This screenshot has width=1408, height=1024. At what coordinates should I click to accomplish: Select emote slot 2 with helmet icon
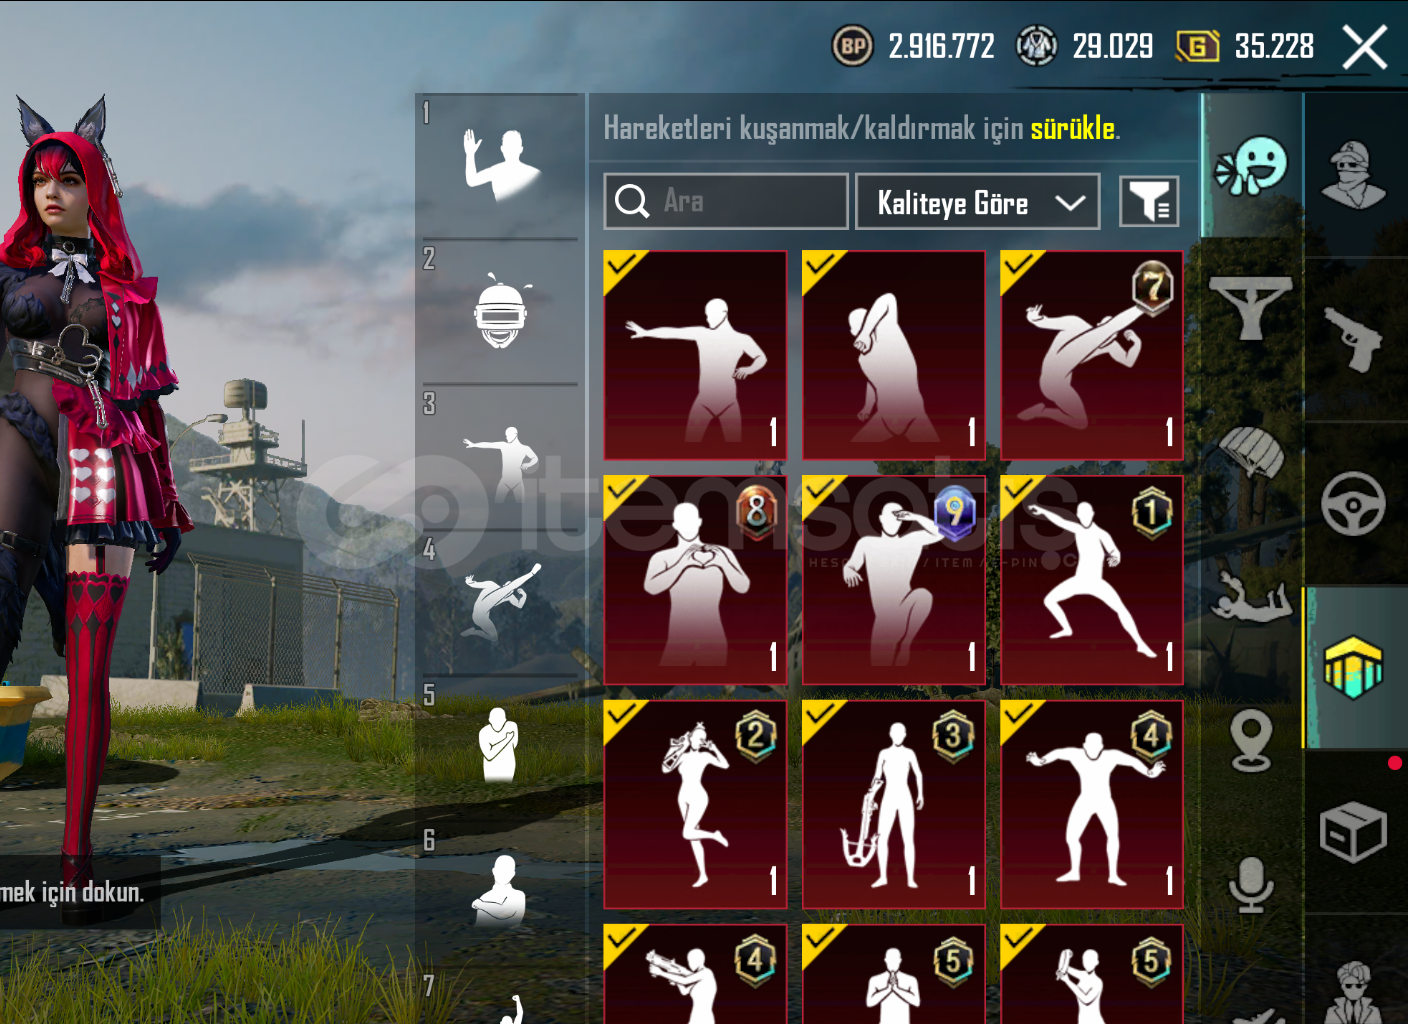tap(500, 312)
